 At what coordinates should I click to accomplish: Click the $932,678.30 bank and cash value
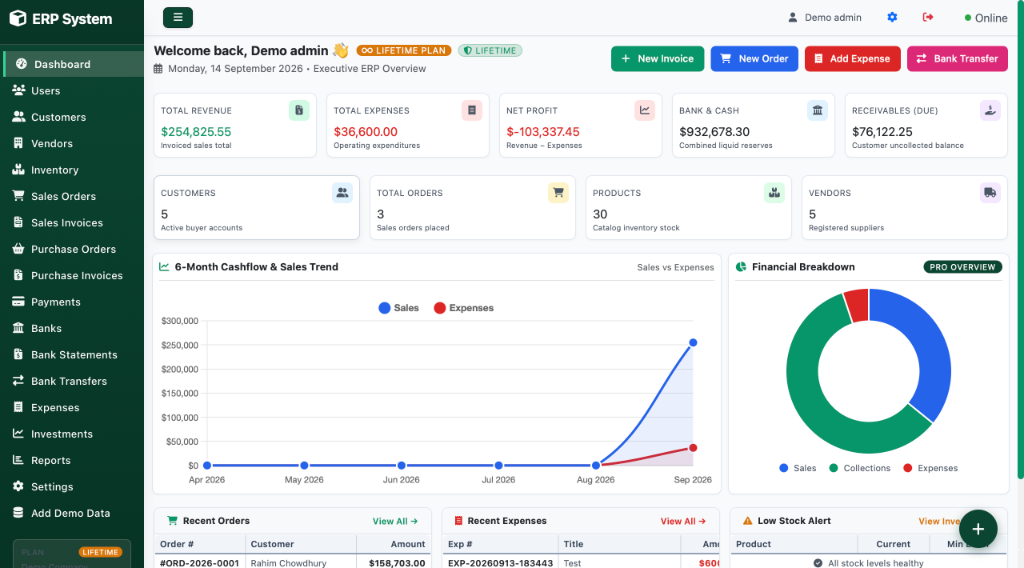click(714, 132)
